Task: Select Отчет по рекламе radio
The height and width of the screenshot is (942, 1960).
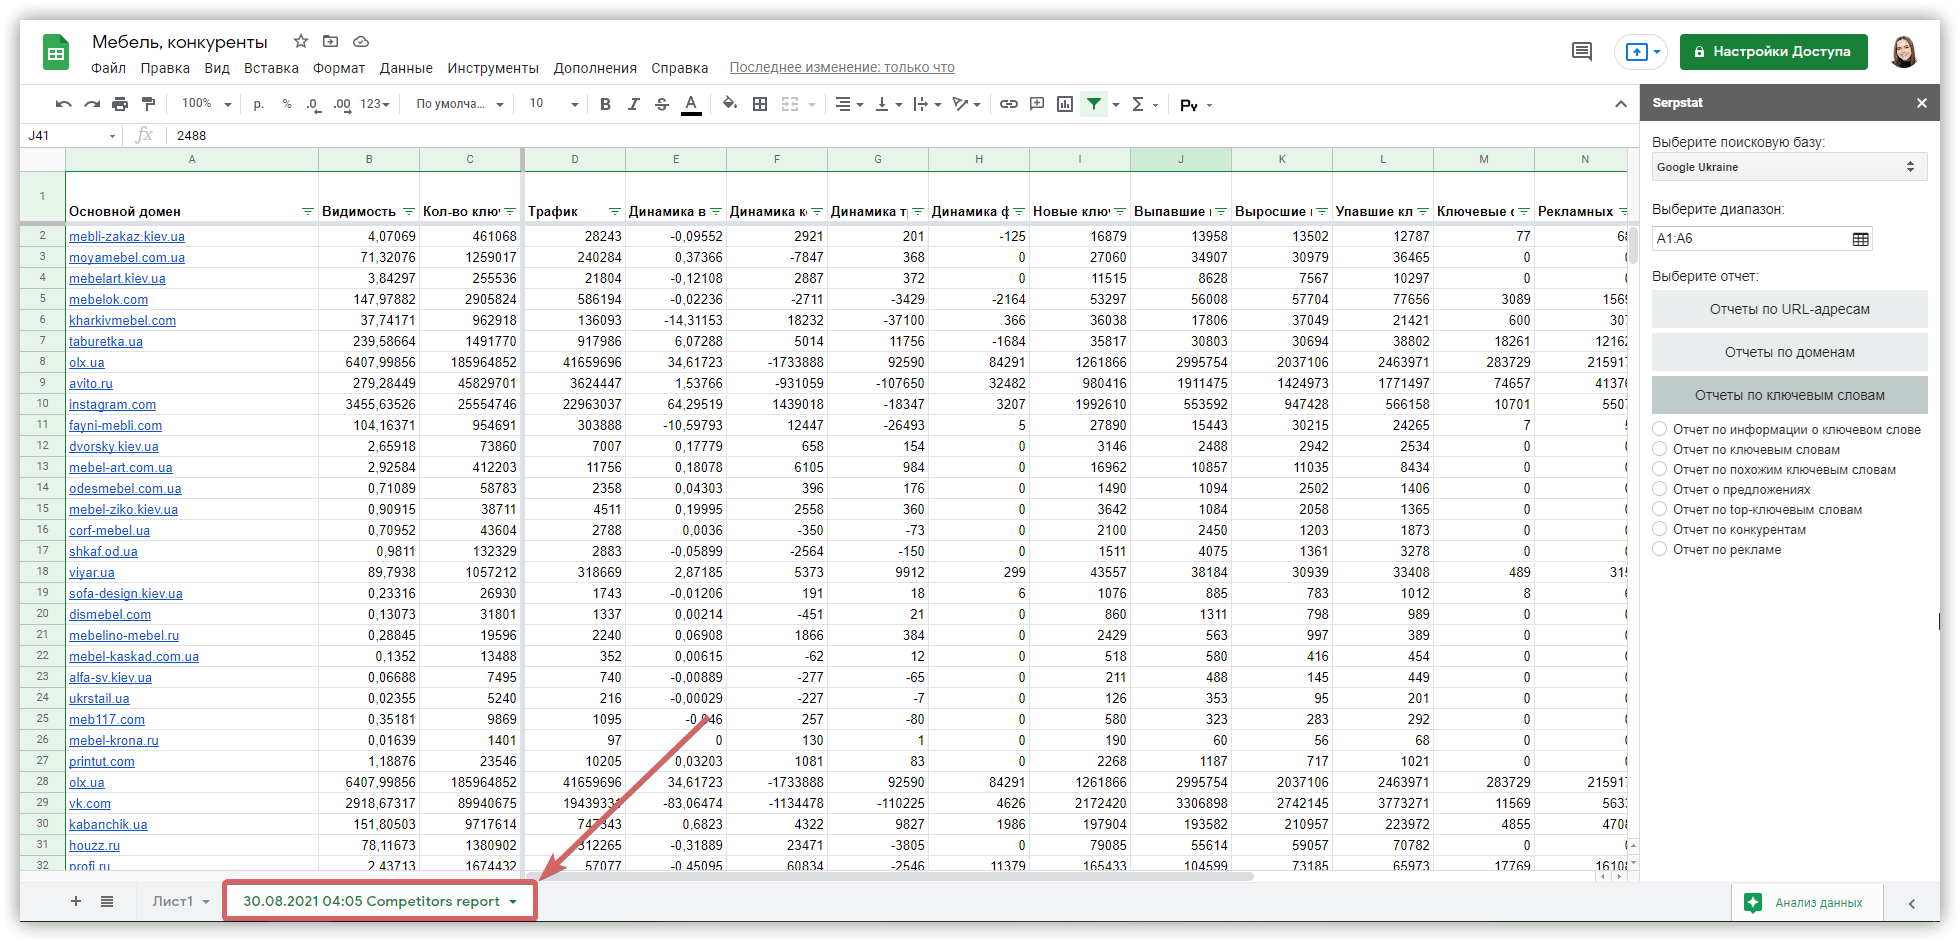Action: [x=1660, y=549]
